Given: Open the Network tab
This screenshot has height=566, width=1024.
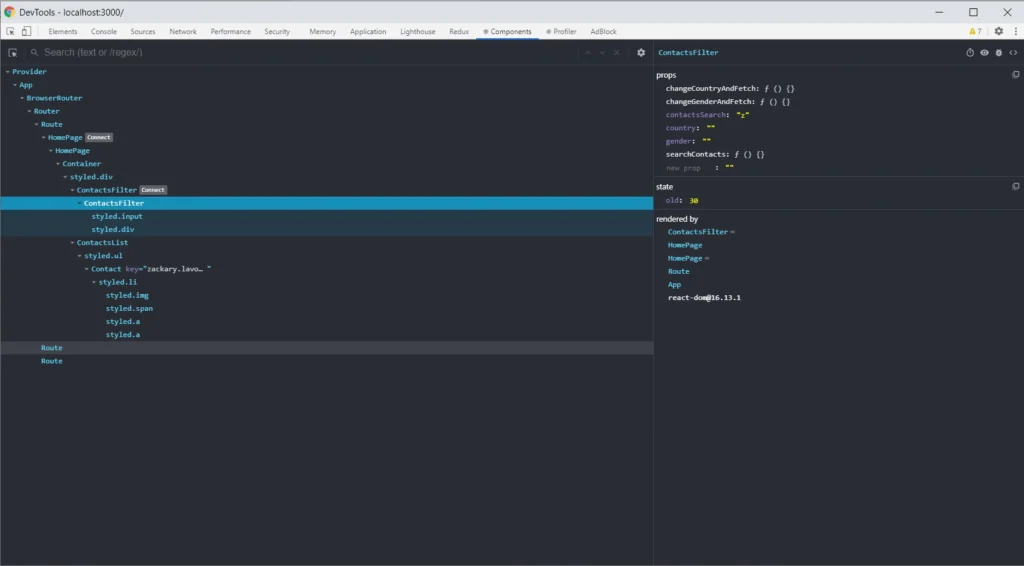Looking at the screenshot, I should click(183, 31).
